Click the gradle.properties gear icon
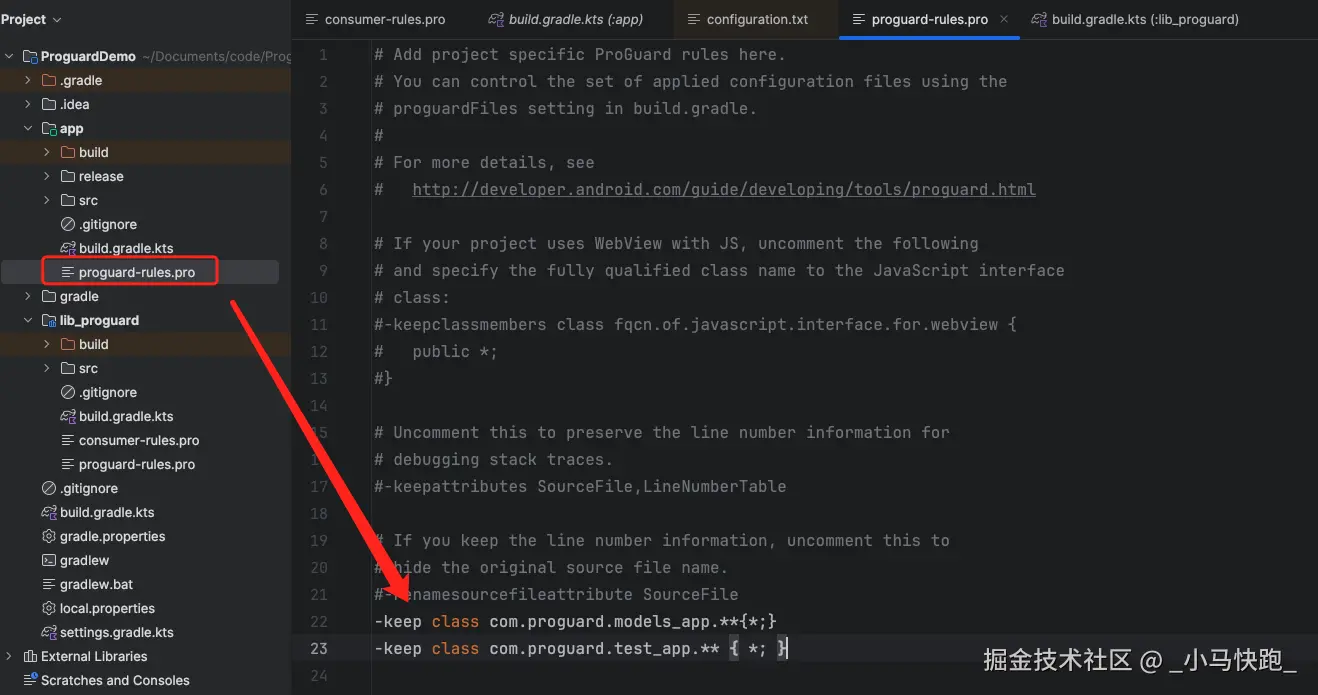 point(49,537)
